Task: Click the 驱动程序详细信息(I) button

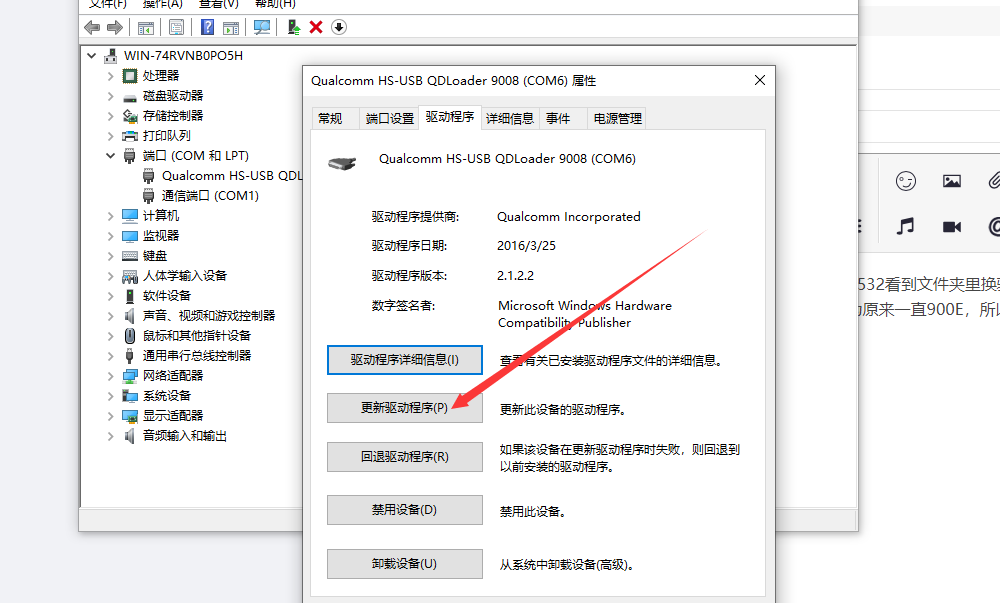Action: 404,360
